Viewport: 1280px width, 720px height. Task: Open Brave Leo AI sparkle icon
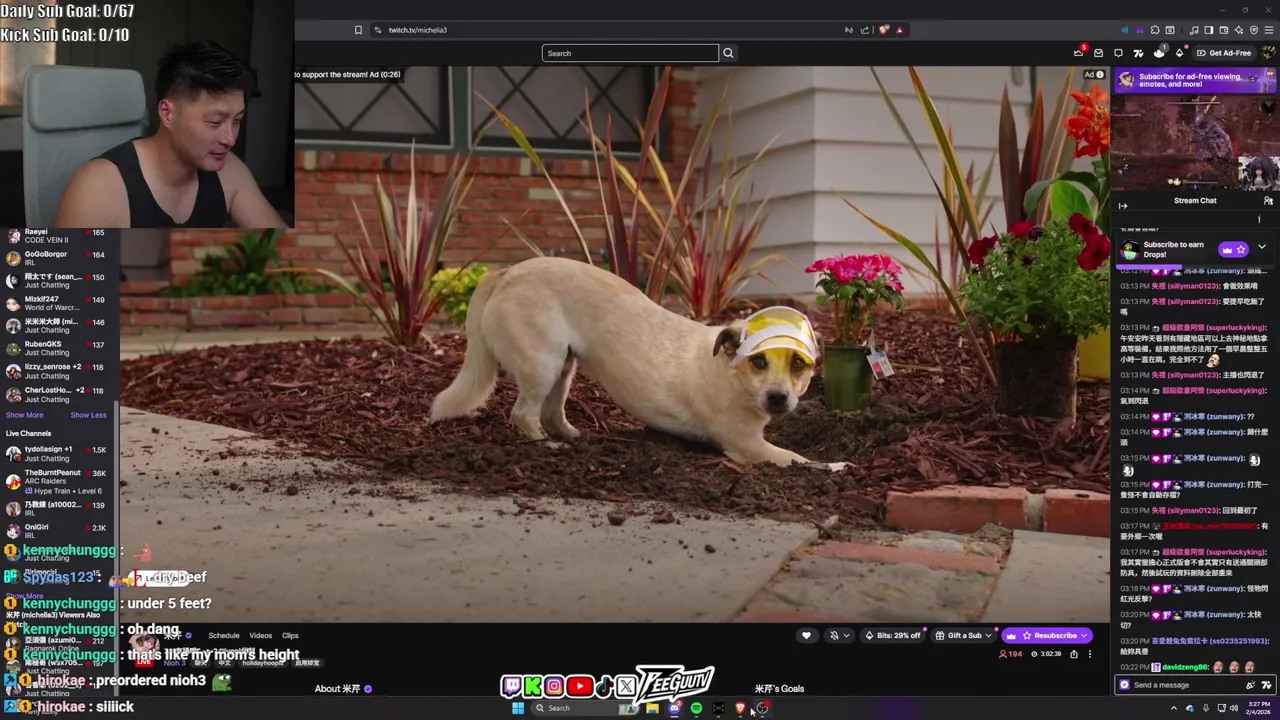point(1239,30)
